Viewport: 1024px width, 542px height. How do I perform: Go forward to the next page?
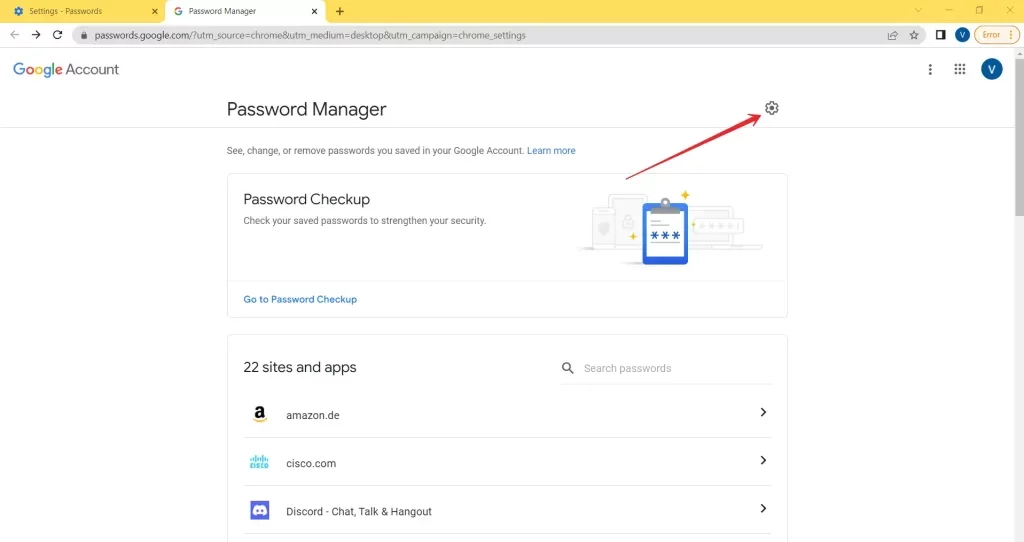36,35
